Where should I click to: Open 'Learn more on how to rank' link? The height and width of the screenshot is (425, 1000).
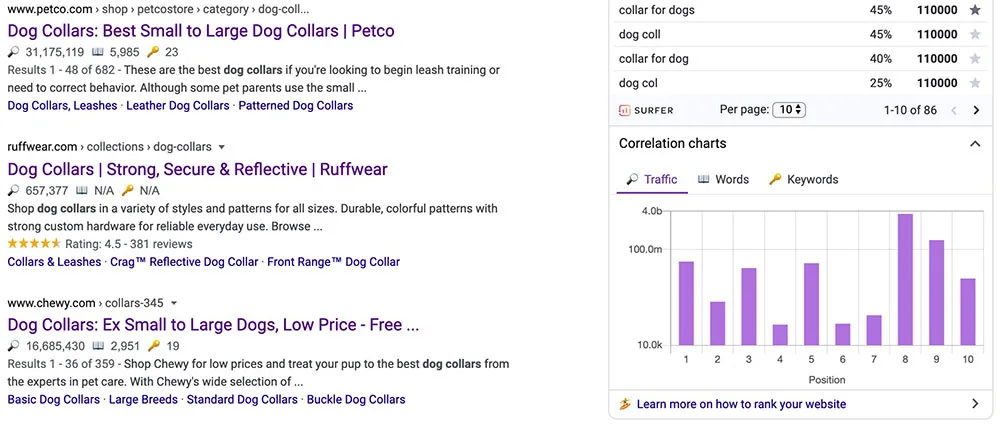(x=741, y=404)
